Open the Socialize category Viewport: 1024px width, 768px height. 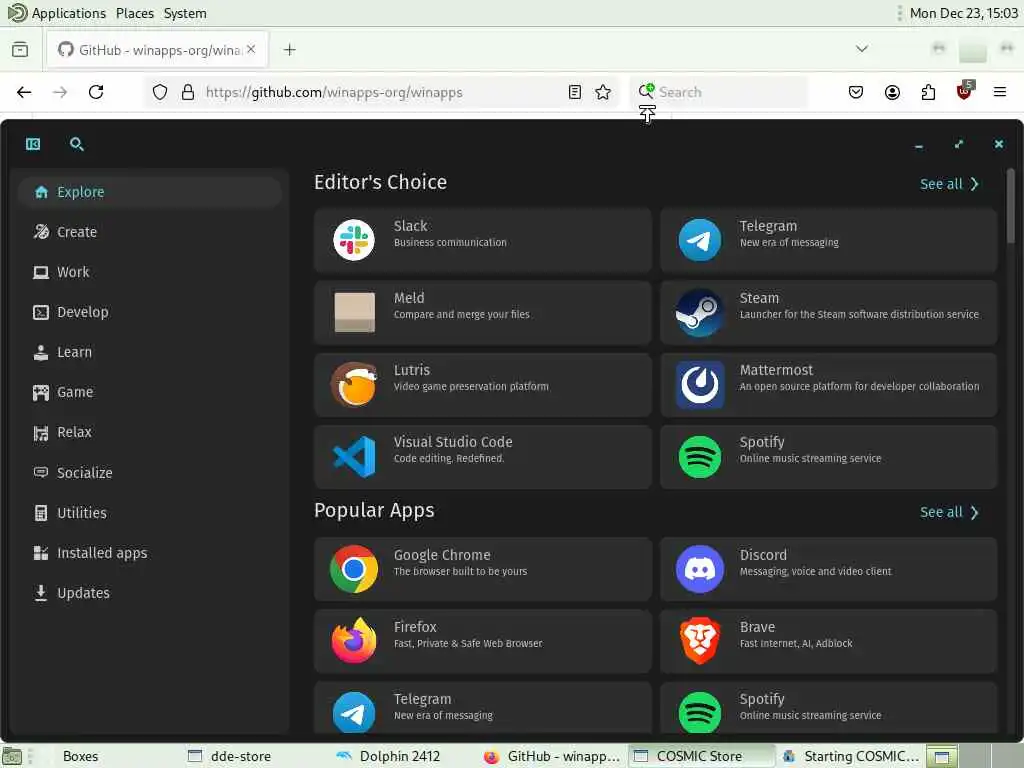(x=150, y=473)
